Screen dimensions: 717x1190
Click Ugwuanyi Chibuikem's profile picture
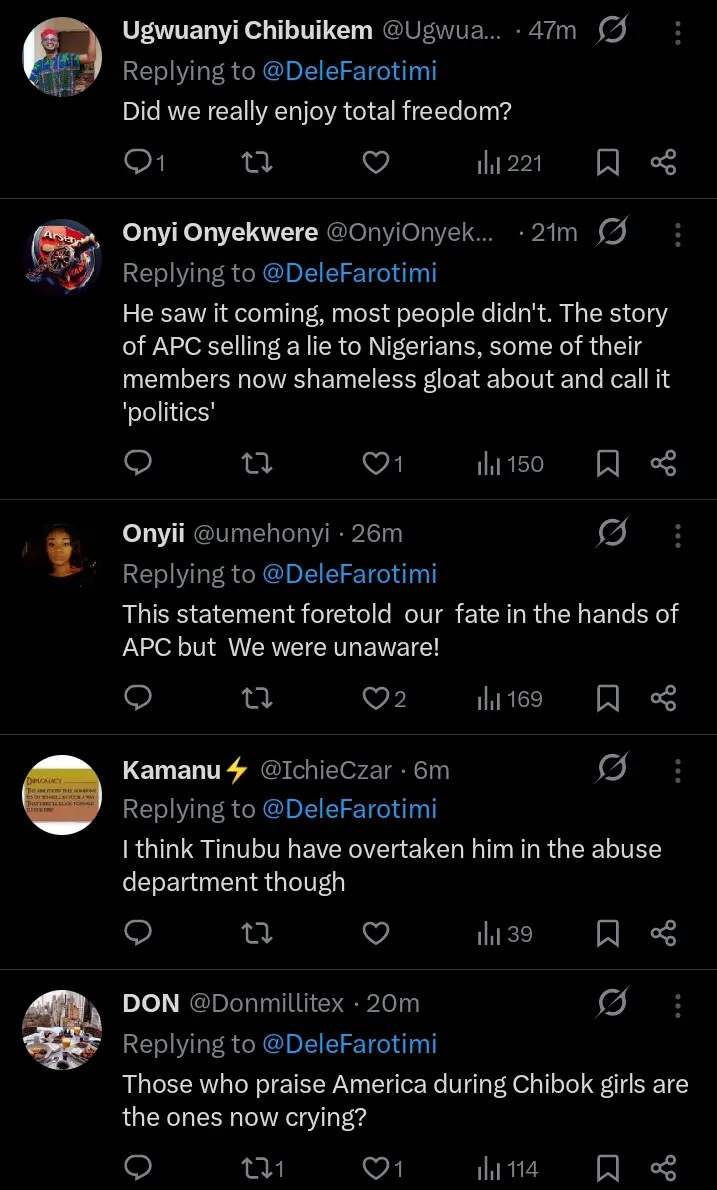tap(62, 57)
